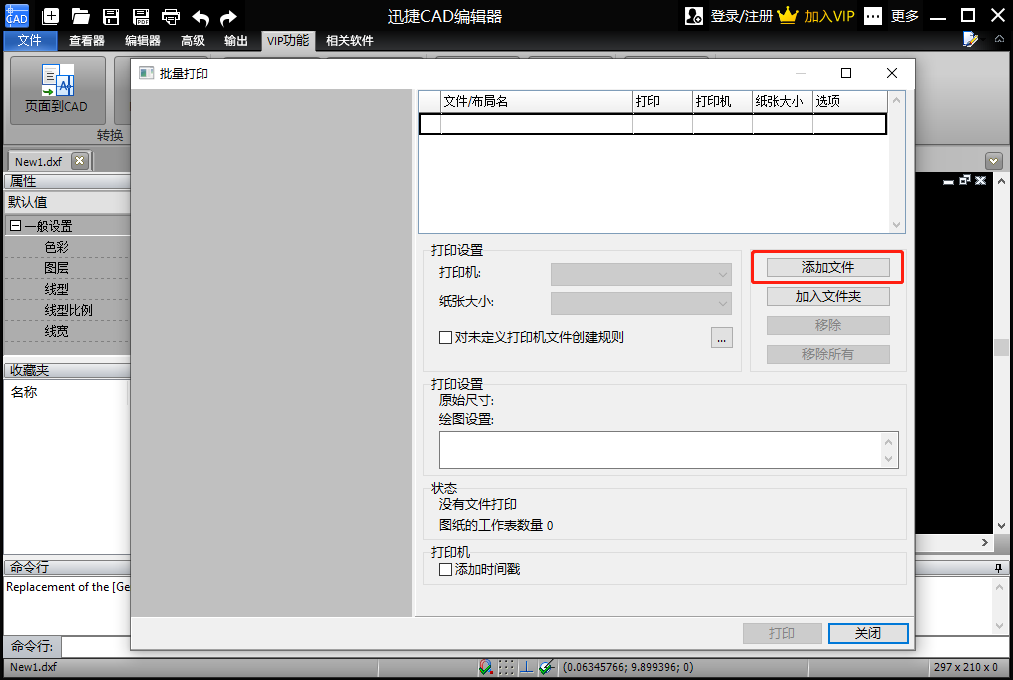Open a file using the folder icon
Image resolution: width=1013 pixels, height=680 pixels.
[x=81, y=16]
